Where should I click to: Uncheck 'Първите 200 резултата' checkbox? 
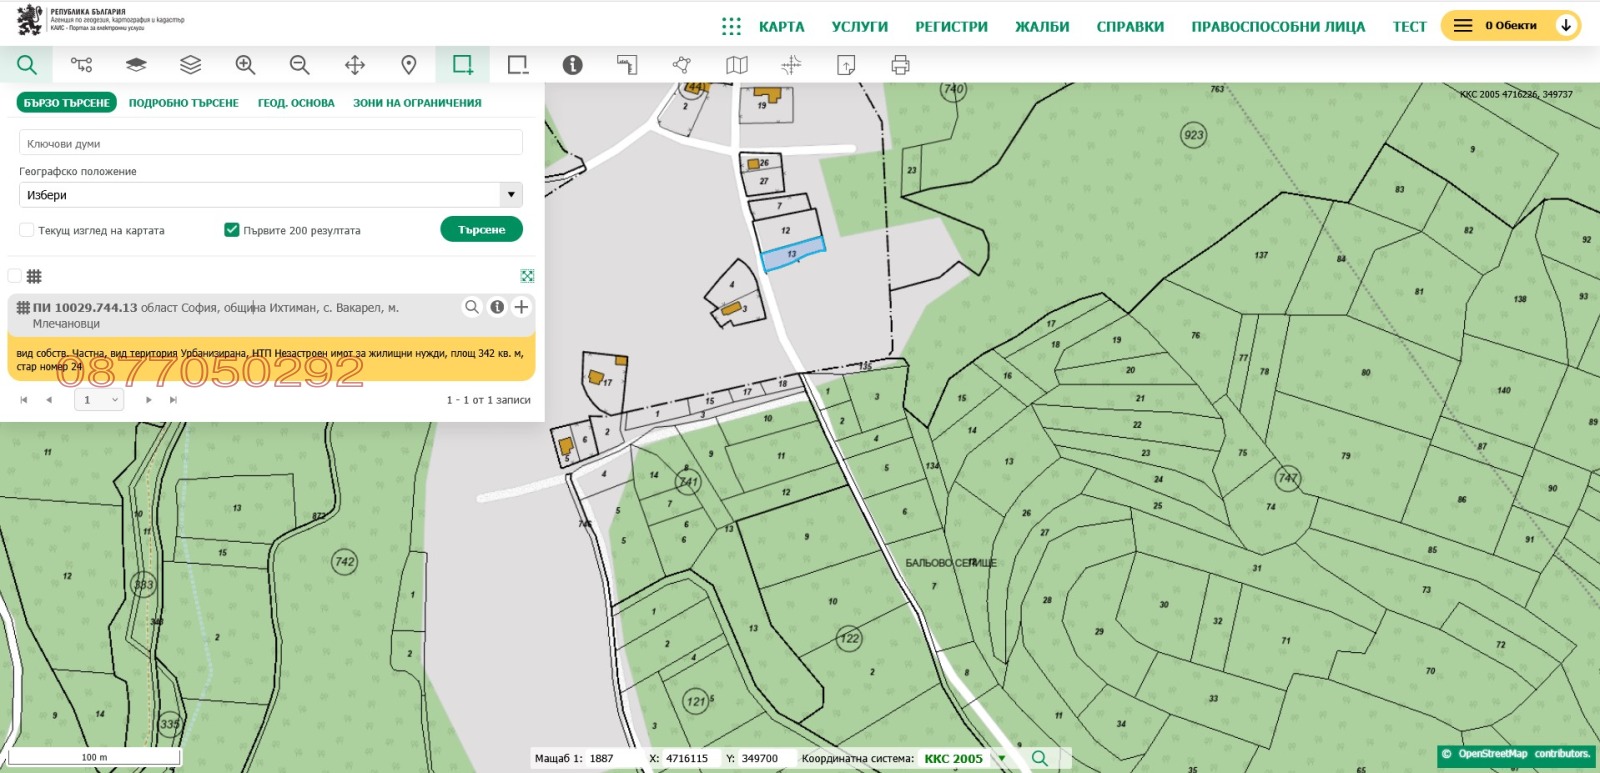tap(232, 230)
